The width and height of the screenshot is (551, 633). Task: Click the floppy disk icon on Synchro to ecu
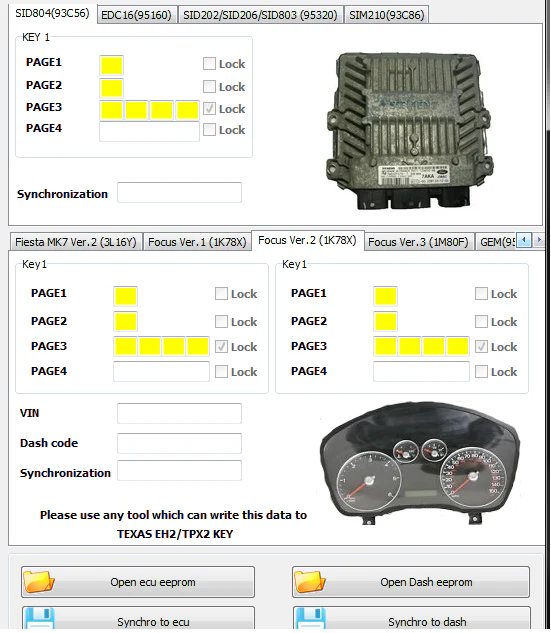click(40, 619)
